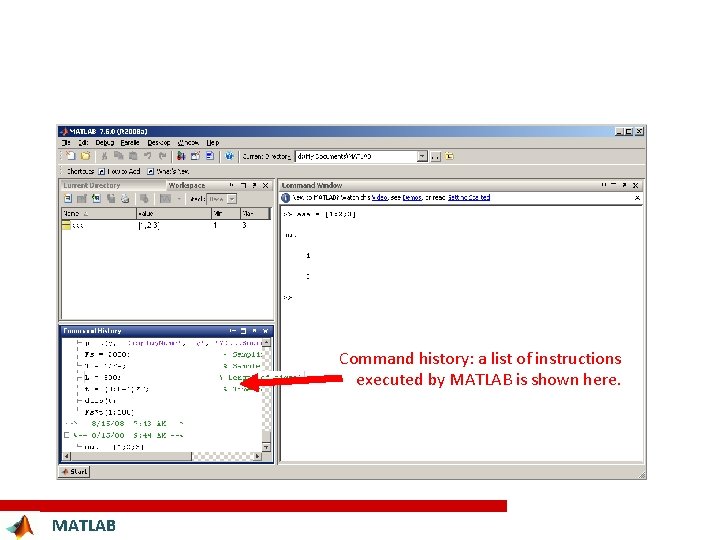Open the Debug menu
This screenshot has width=720, height=540.
point(104,143)
